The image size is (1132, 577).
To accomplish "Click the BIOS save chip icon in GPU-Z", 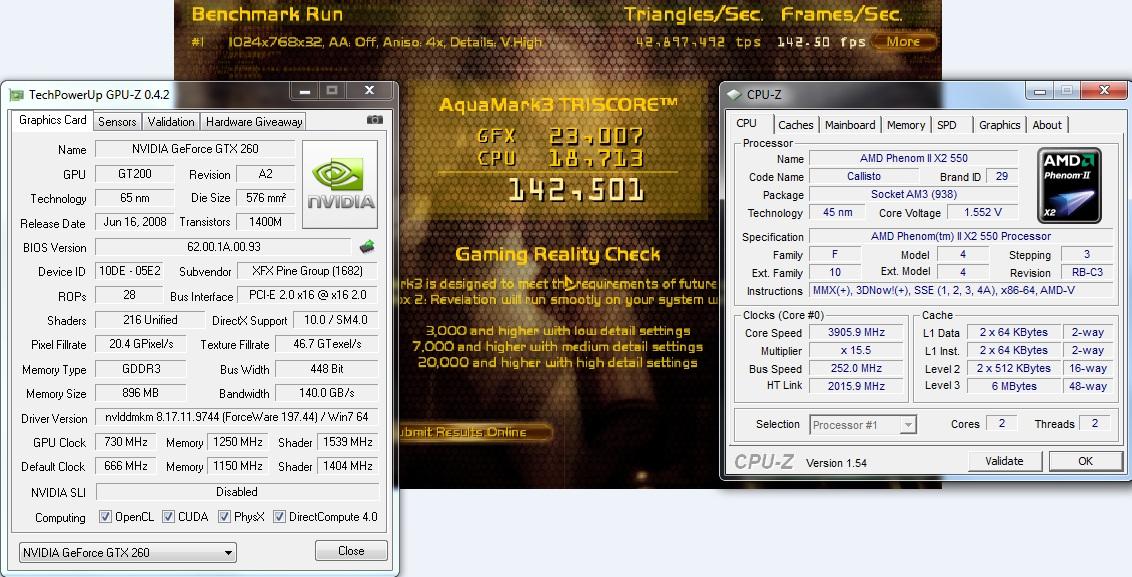I will tap(367, 247).
